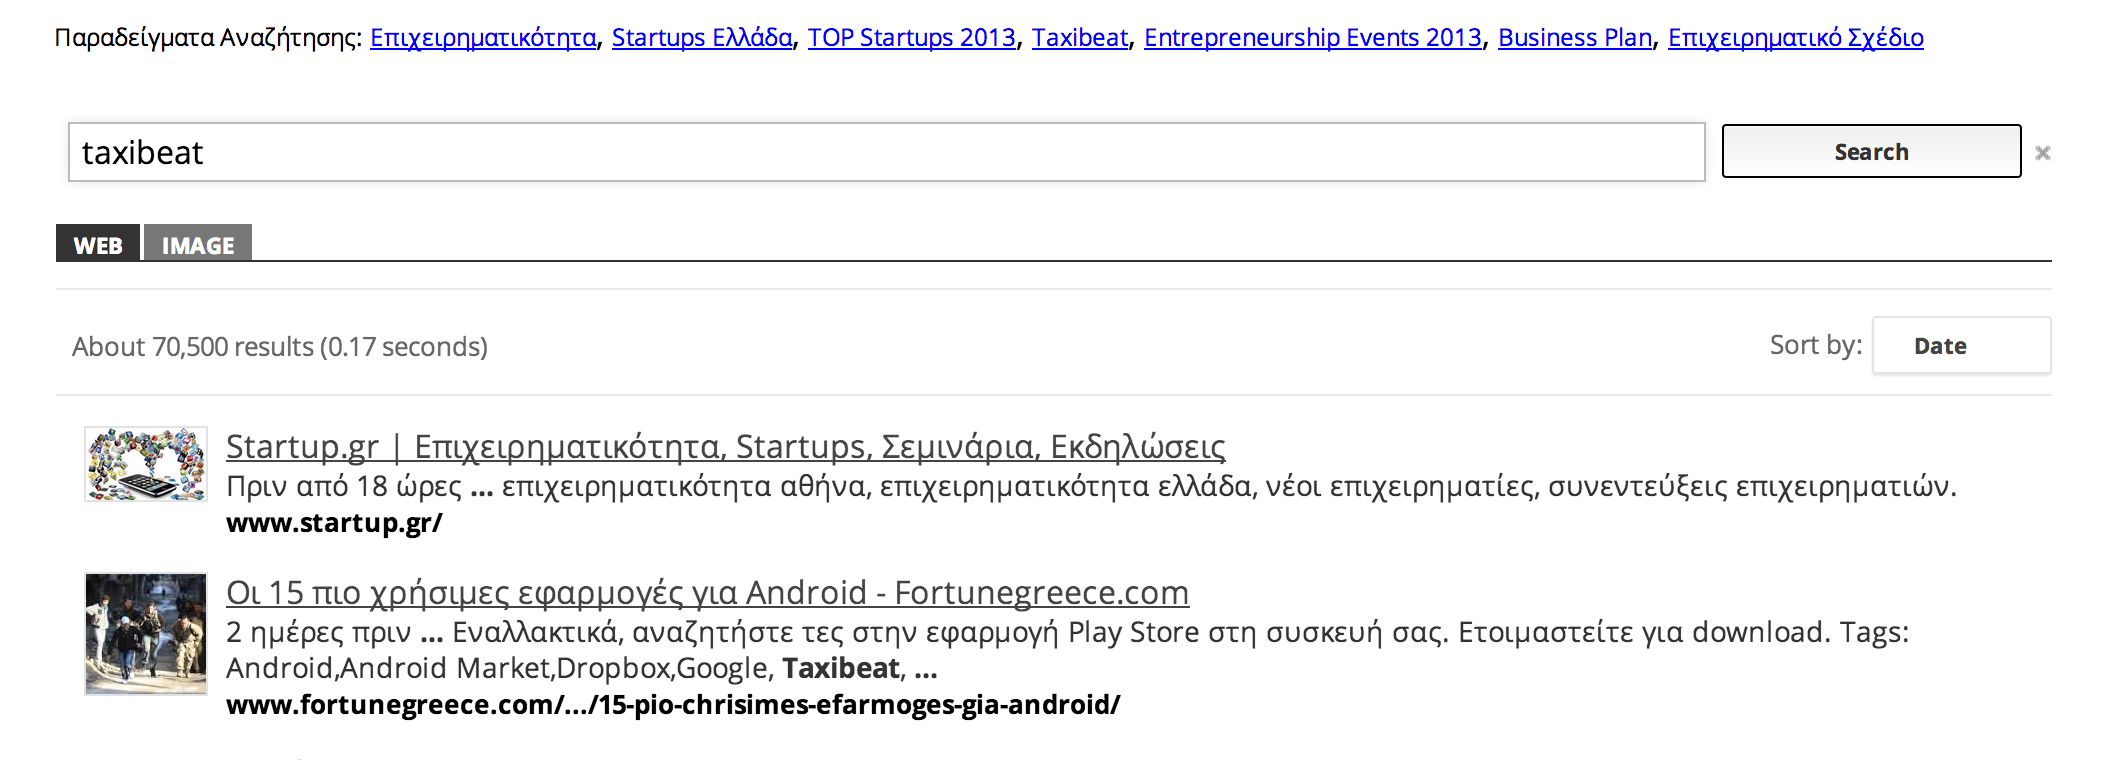Click the Startups Ελλάδα example link

[x=701, y=38]
